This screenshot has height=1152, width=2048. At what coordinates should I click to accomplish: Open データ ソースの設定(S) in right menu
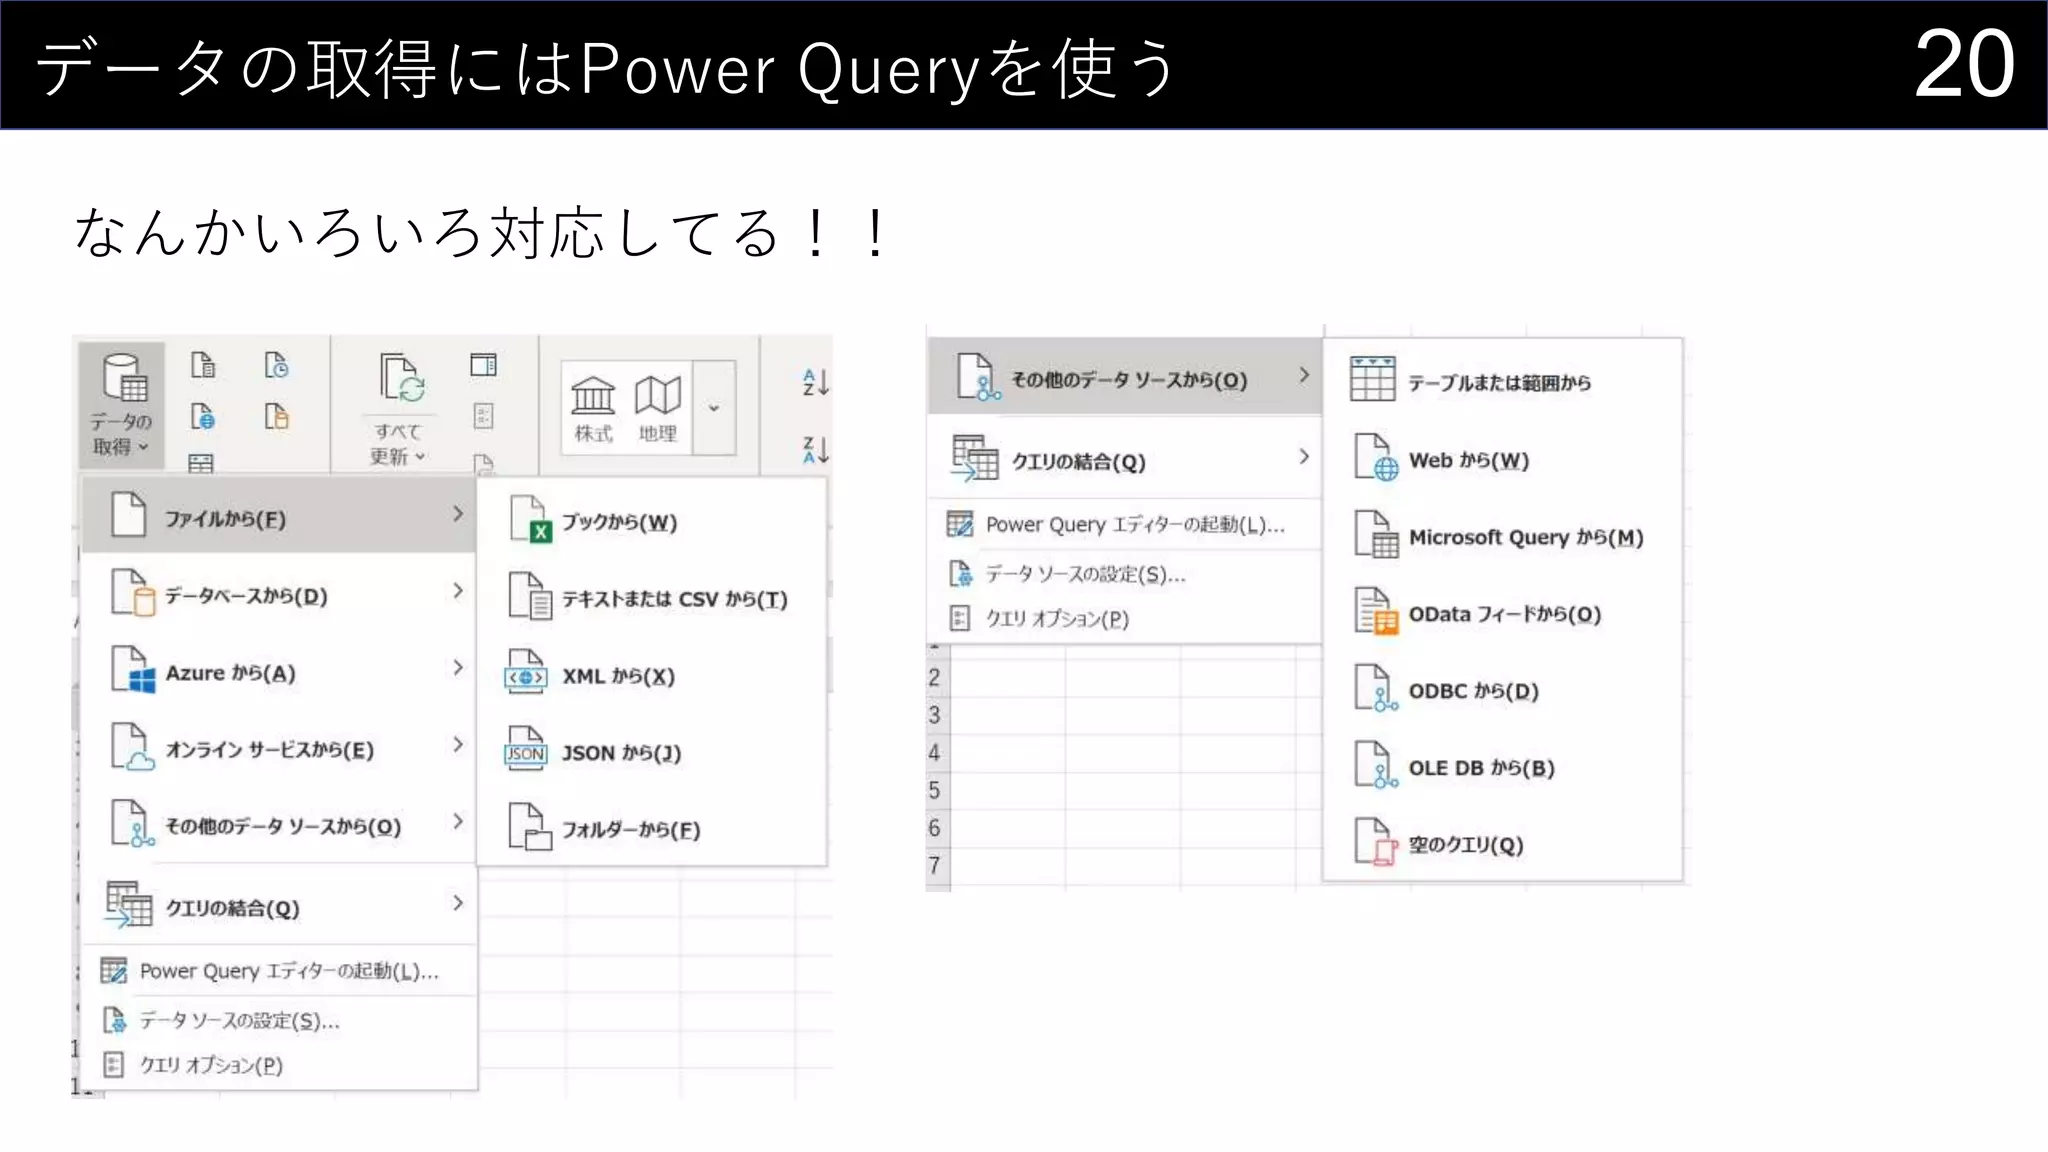(1126, 573)
